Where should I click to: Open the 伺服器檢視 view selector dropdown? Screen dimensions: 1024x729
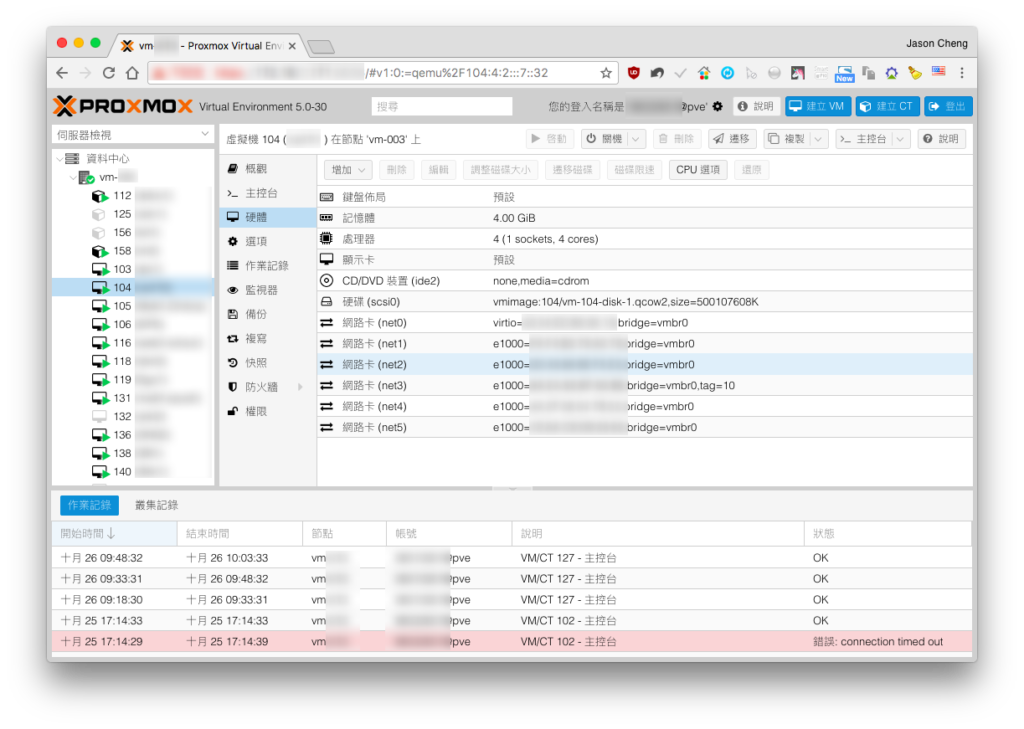[133, 135]
